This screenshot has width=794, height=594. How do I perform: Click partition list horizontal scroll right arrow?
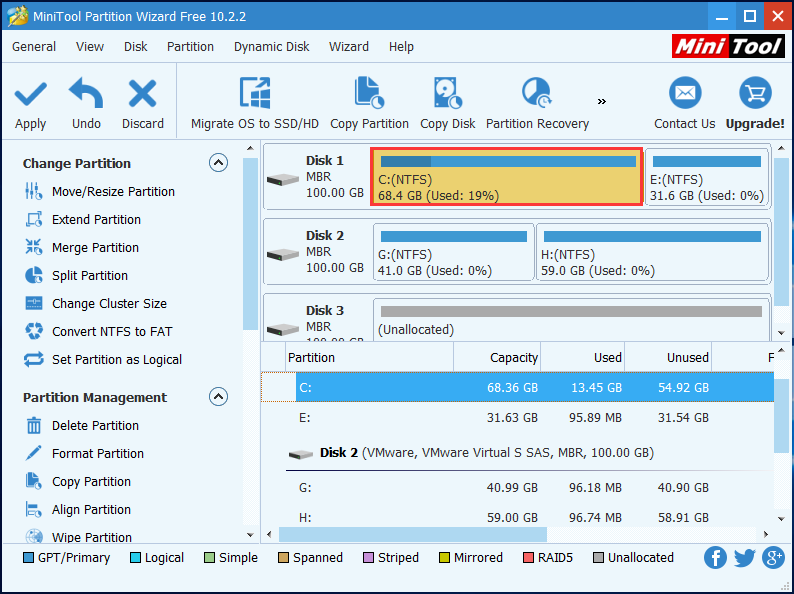[x=766, y=534]
